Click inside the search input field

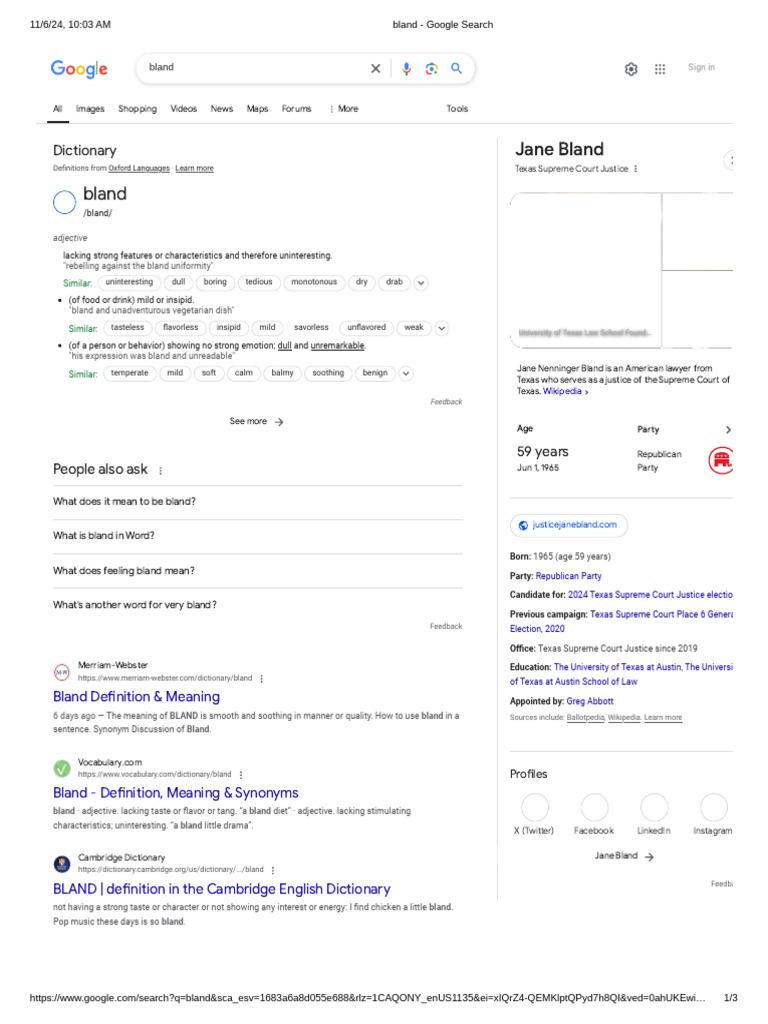pyautogui.click(x=250, y=68)
